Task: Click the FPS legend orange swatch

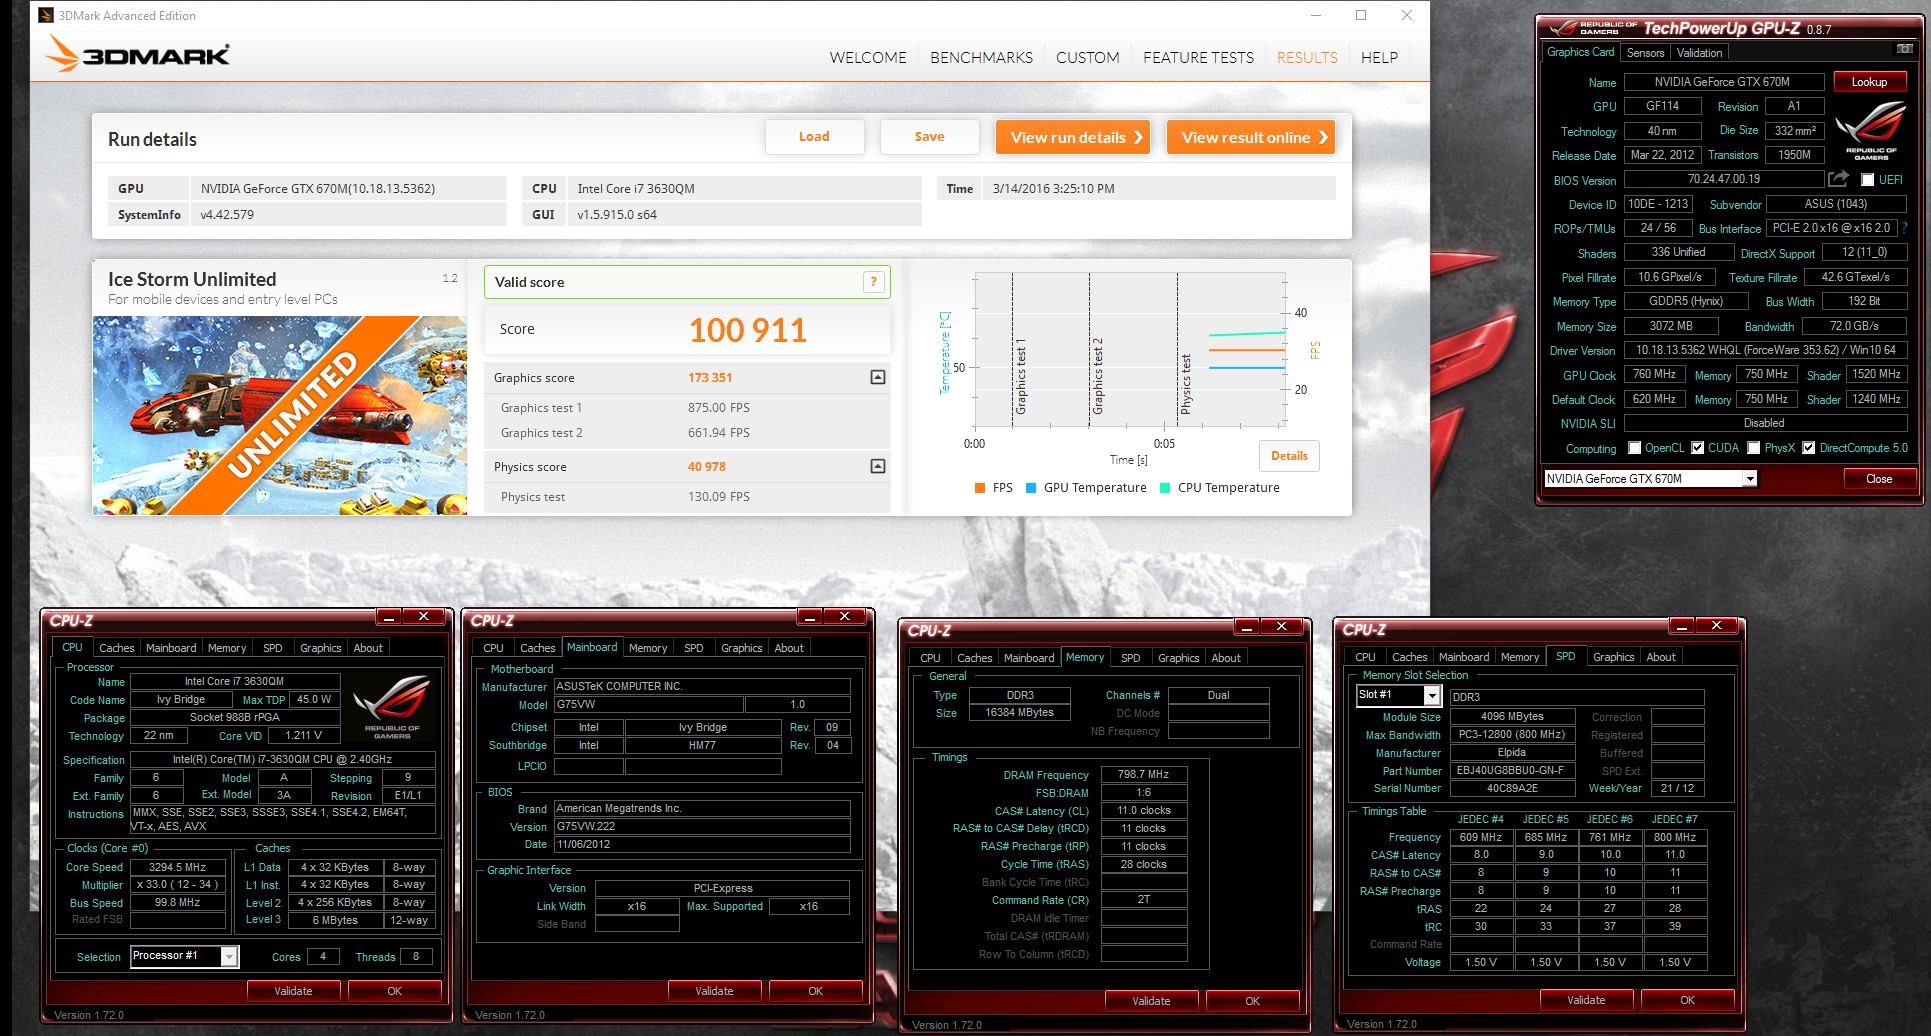Action: pyautogui.click(x=980, y=488)
